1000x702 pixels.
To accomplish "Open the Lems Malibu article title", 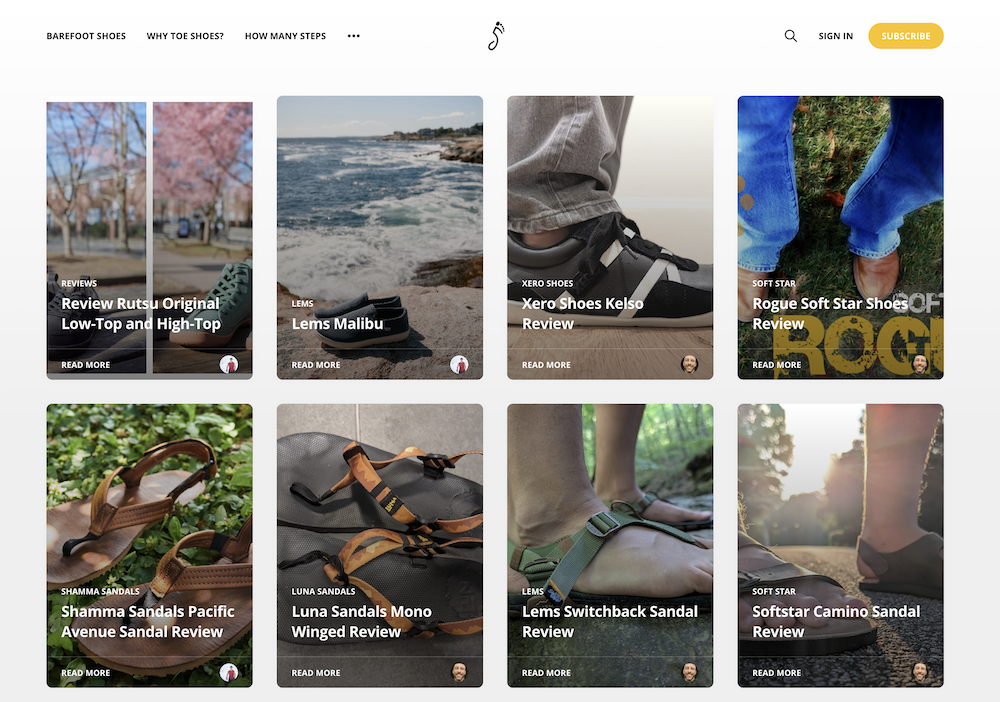I will coord(337,323).
